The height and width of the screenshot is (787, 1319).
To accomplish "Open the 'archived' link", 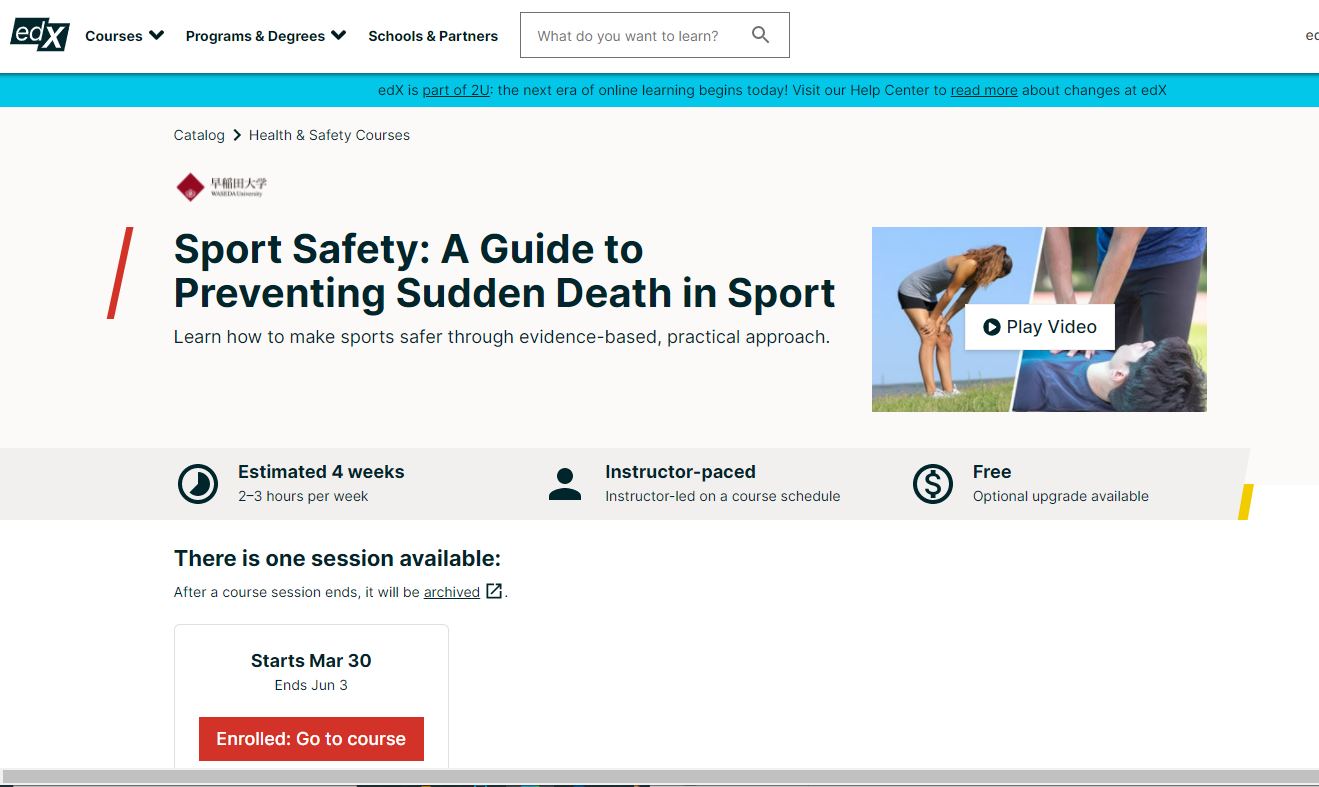I will [452, 592].
